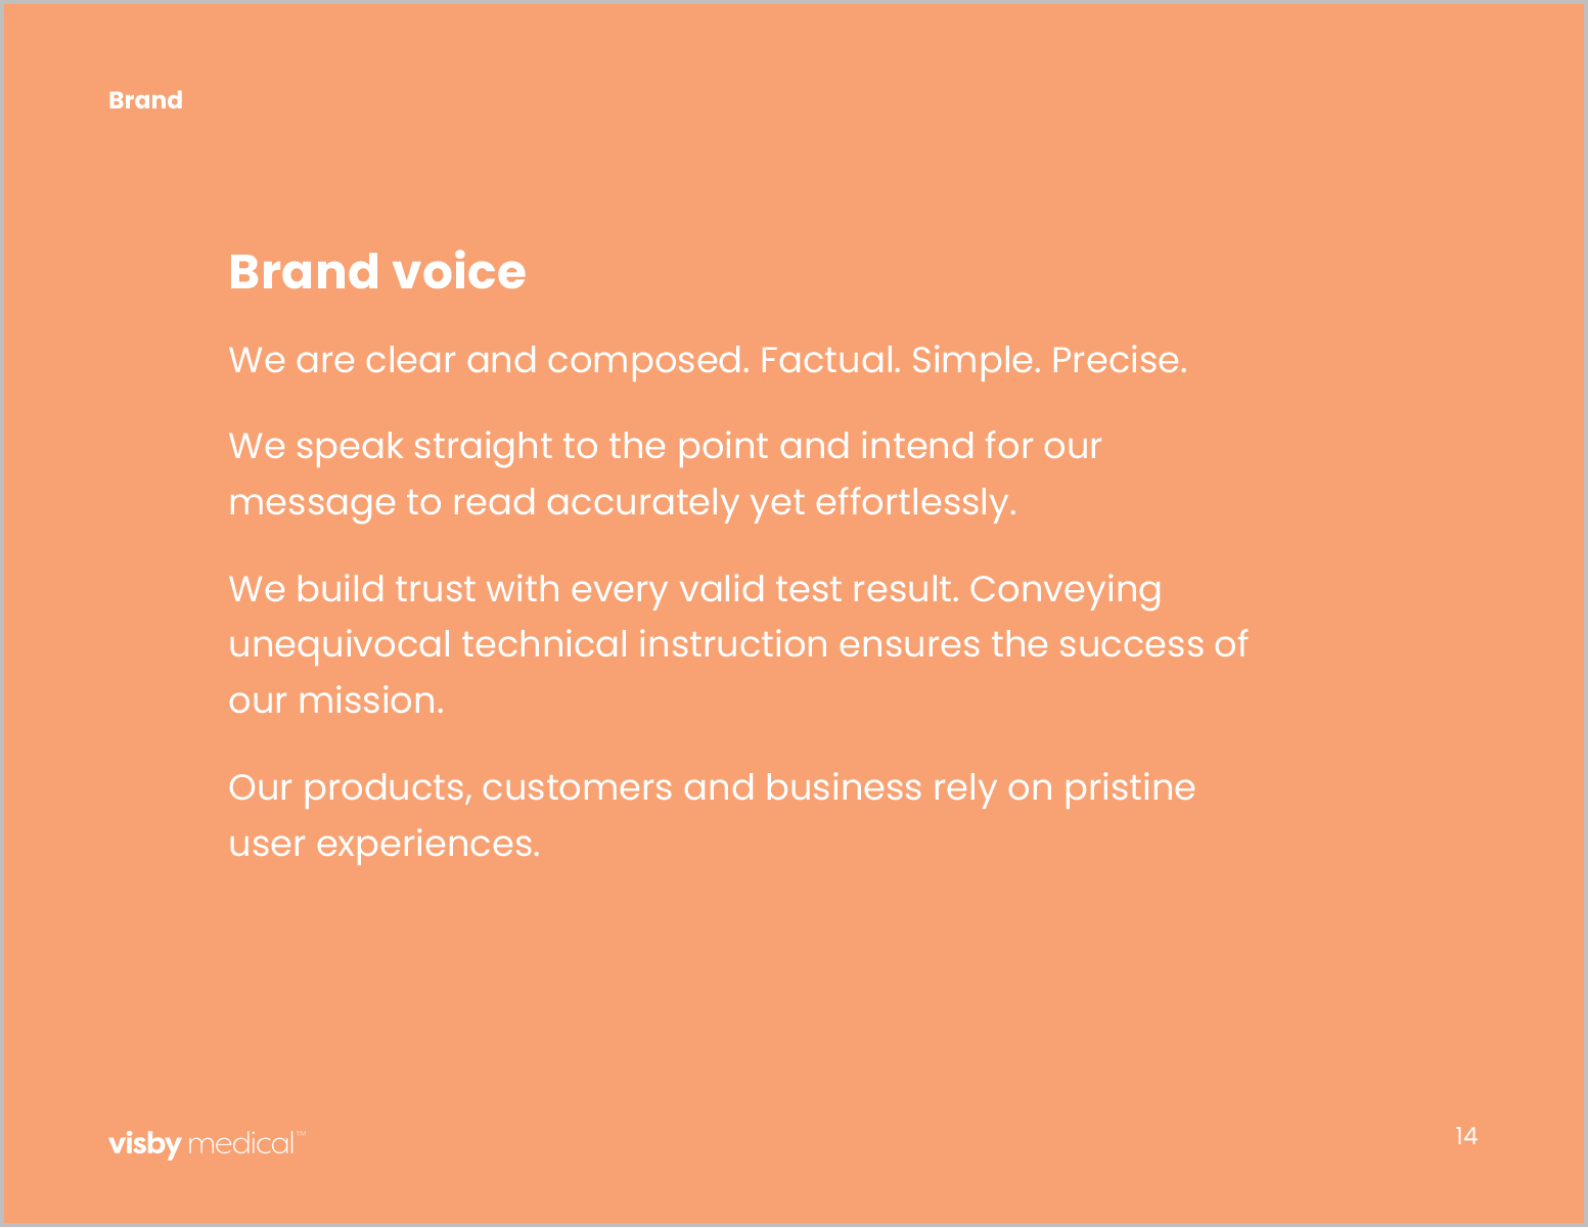Image resolution: width=1588 pixels, height=1228 pixels.
Task: Click the Brand voice heading
Action: pos(377,271)
